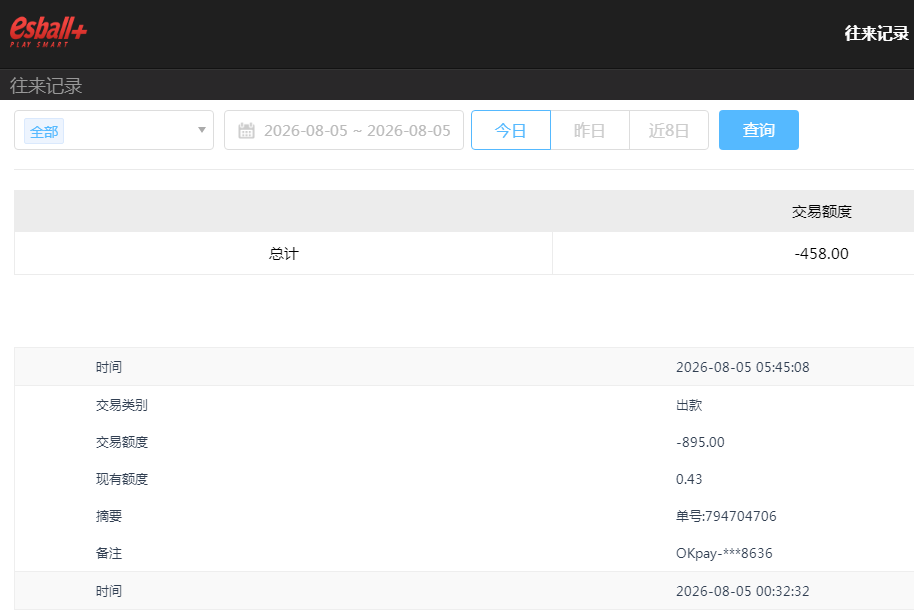Image resolution: width=914 pixels, height=610 pixels.
Task: Click the 交易类别 field label
Action: [122, 405]
